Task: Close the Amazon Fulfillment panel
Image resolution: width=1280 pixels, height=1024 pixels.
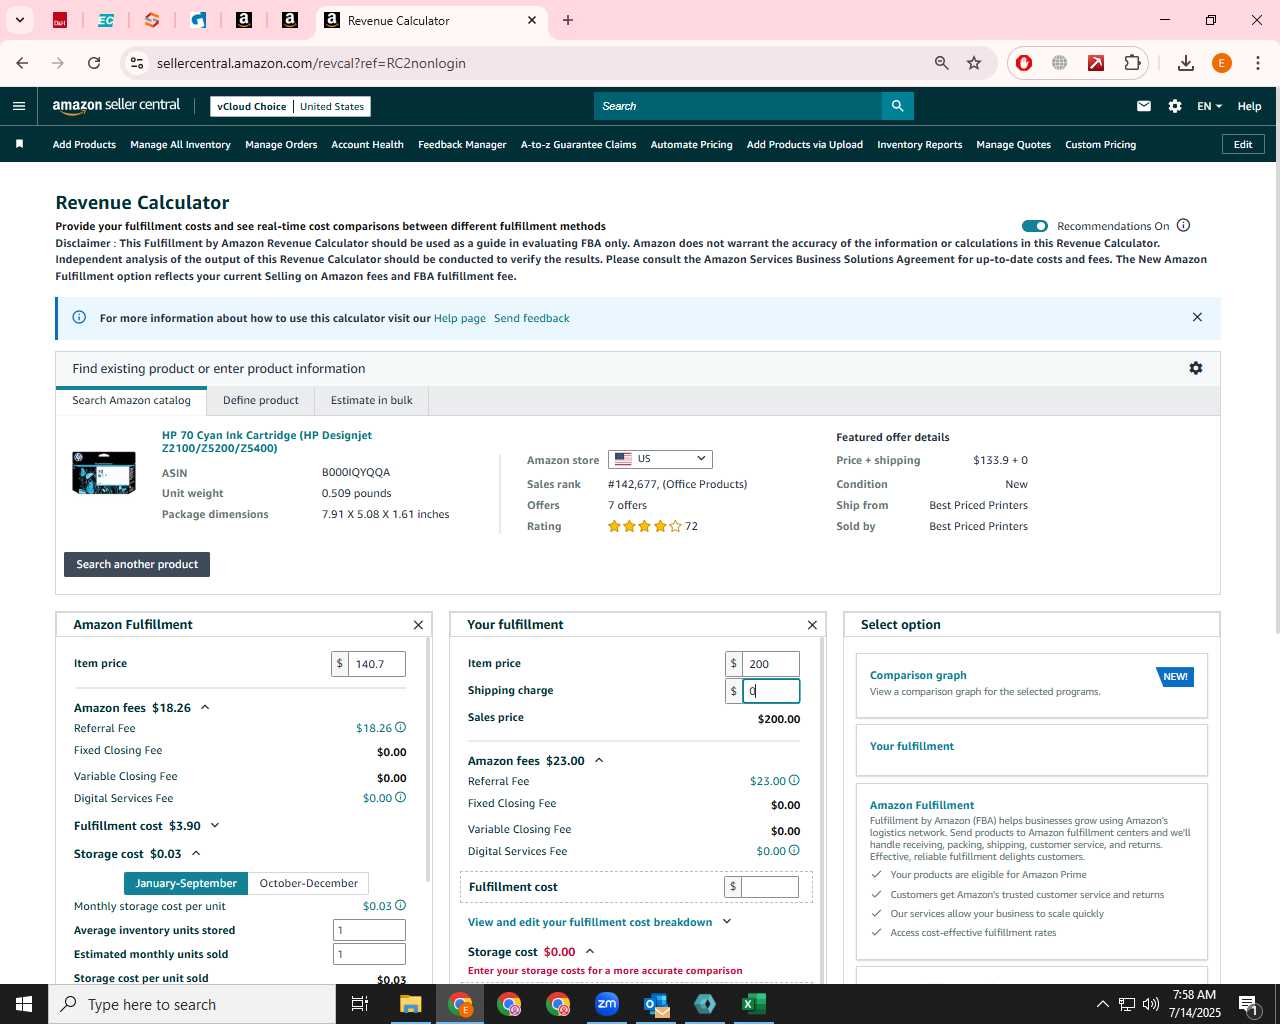Action: (418, 625)
